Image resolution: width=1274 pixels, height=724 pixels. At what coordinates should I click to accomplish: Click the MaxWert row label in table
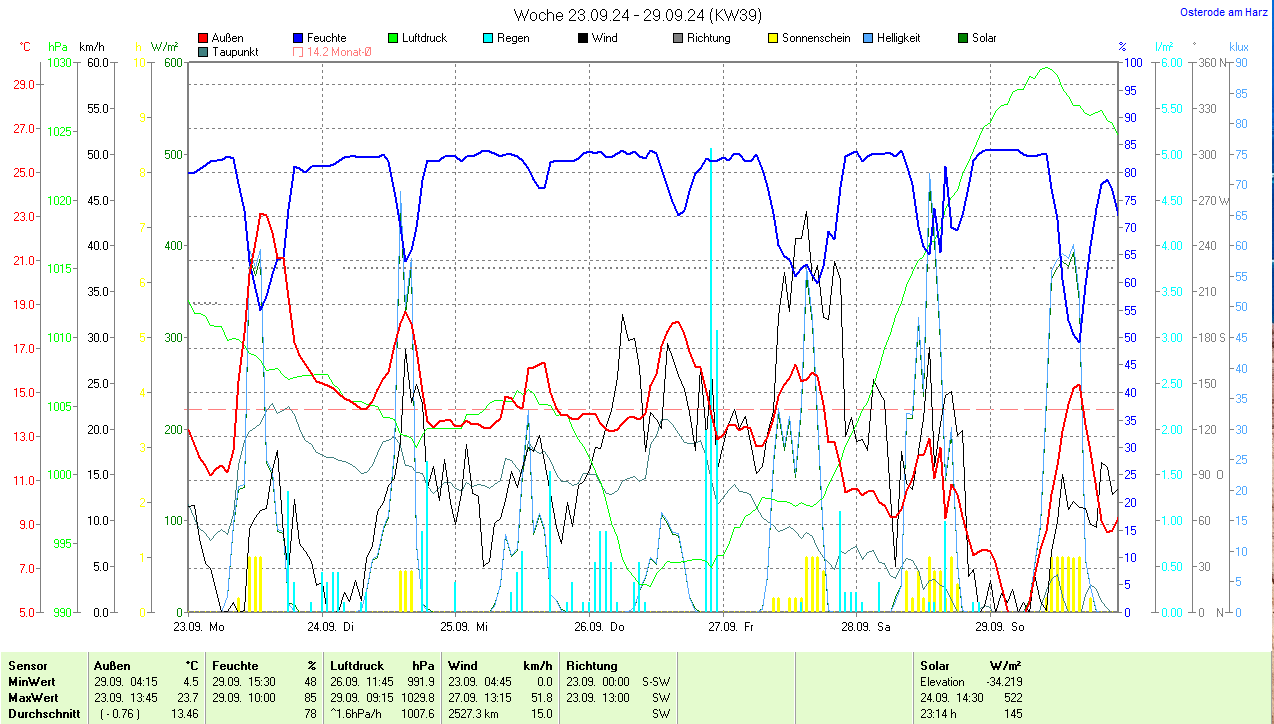pyautogui.click(x=32, y=697)
